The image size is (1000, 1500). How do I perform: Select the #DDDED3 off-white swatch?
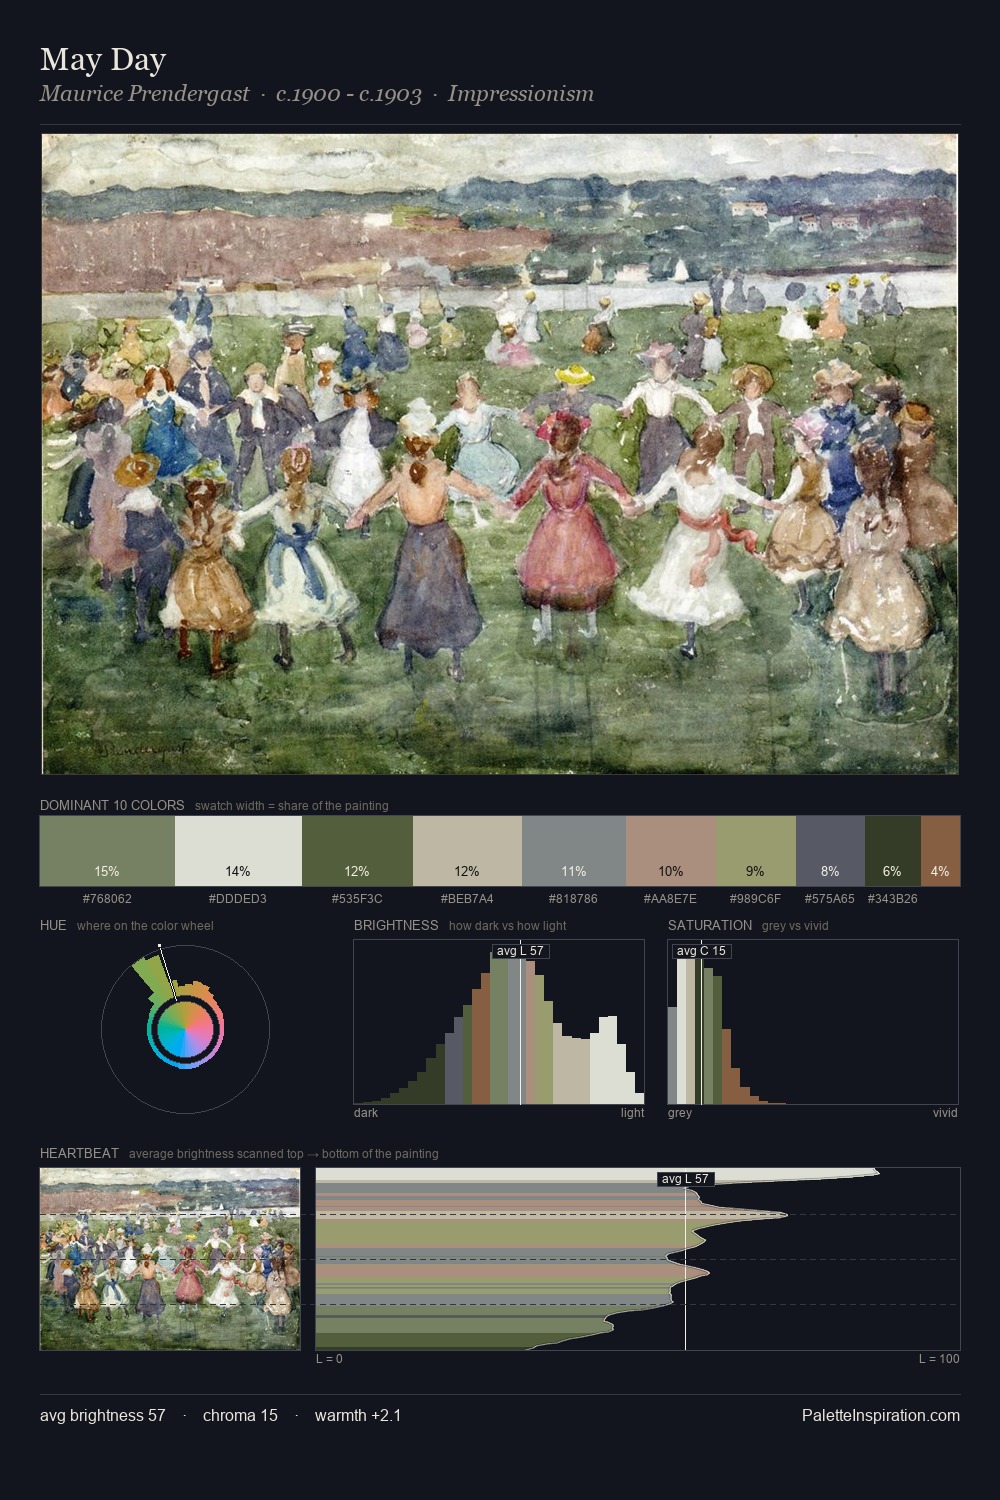coord(238,851)
